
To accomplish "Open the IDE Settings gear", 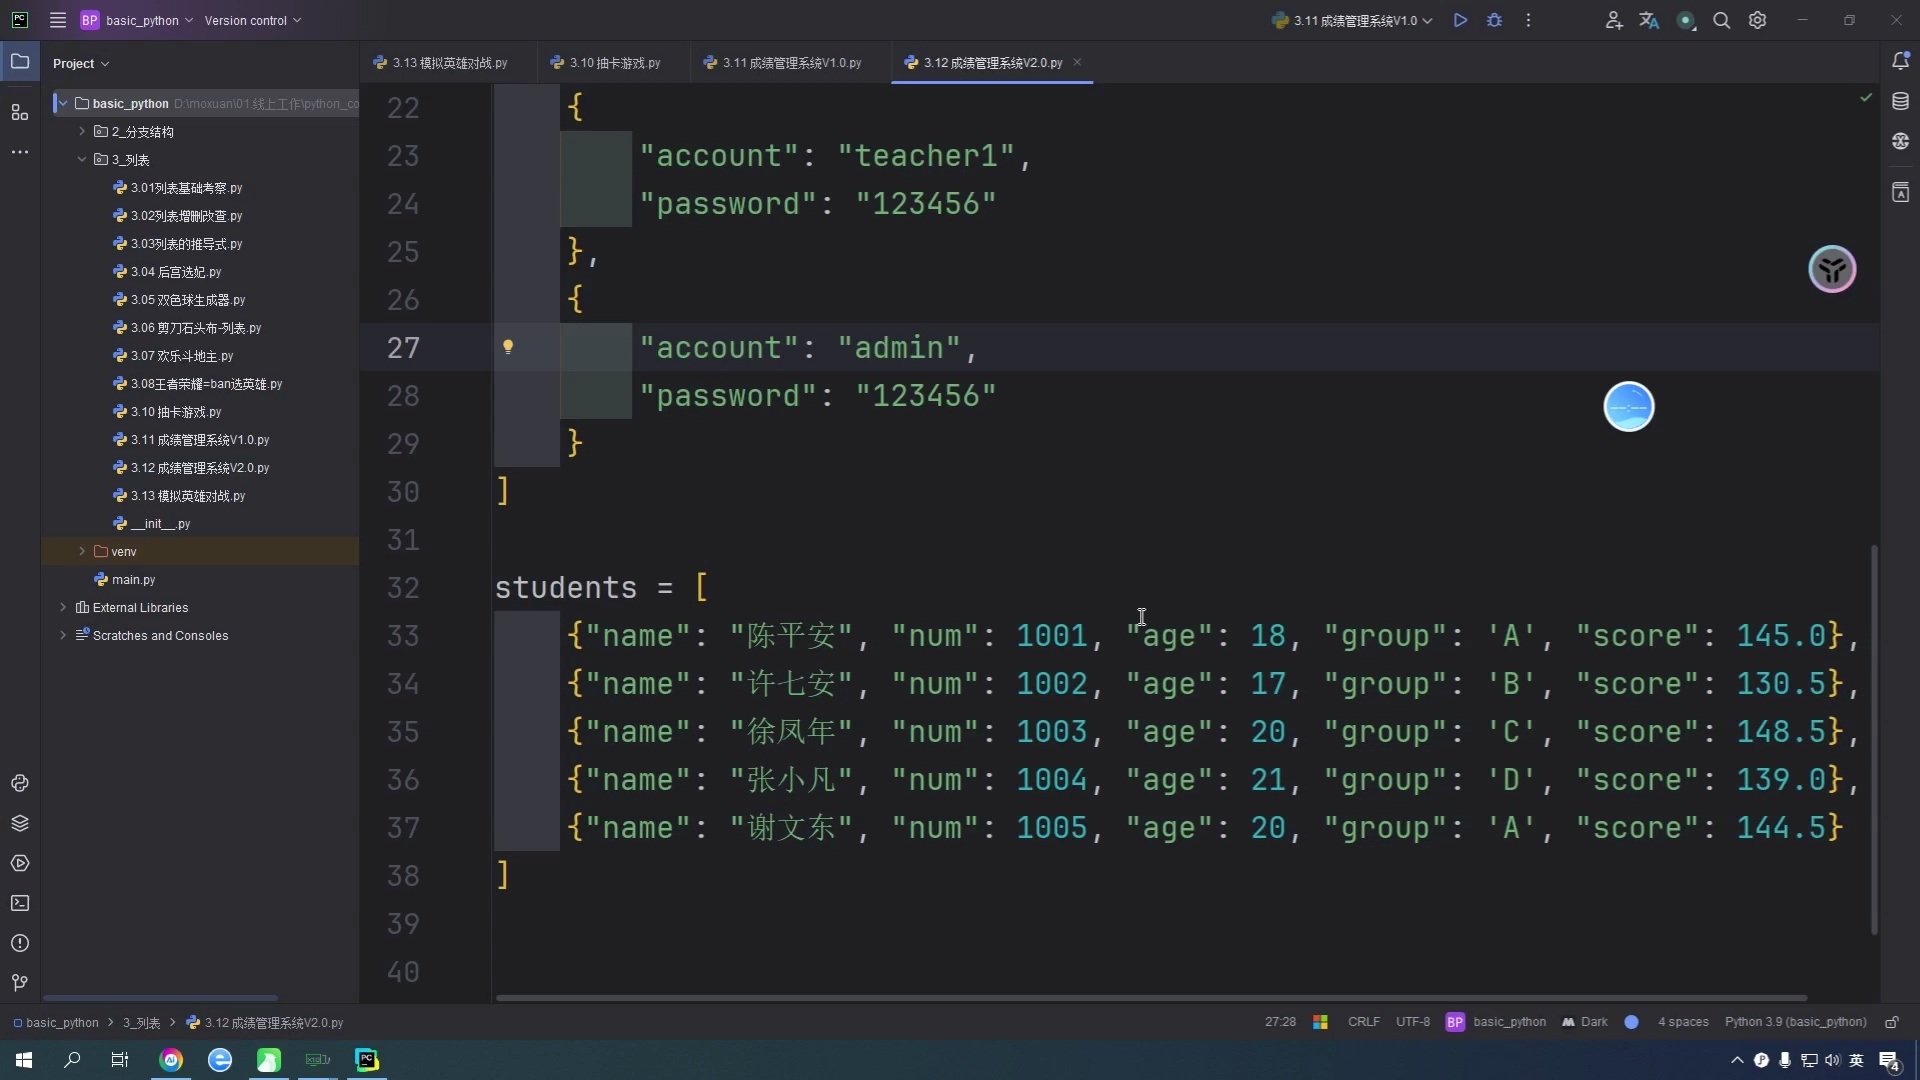I will click(1758, 20).
